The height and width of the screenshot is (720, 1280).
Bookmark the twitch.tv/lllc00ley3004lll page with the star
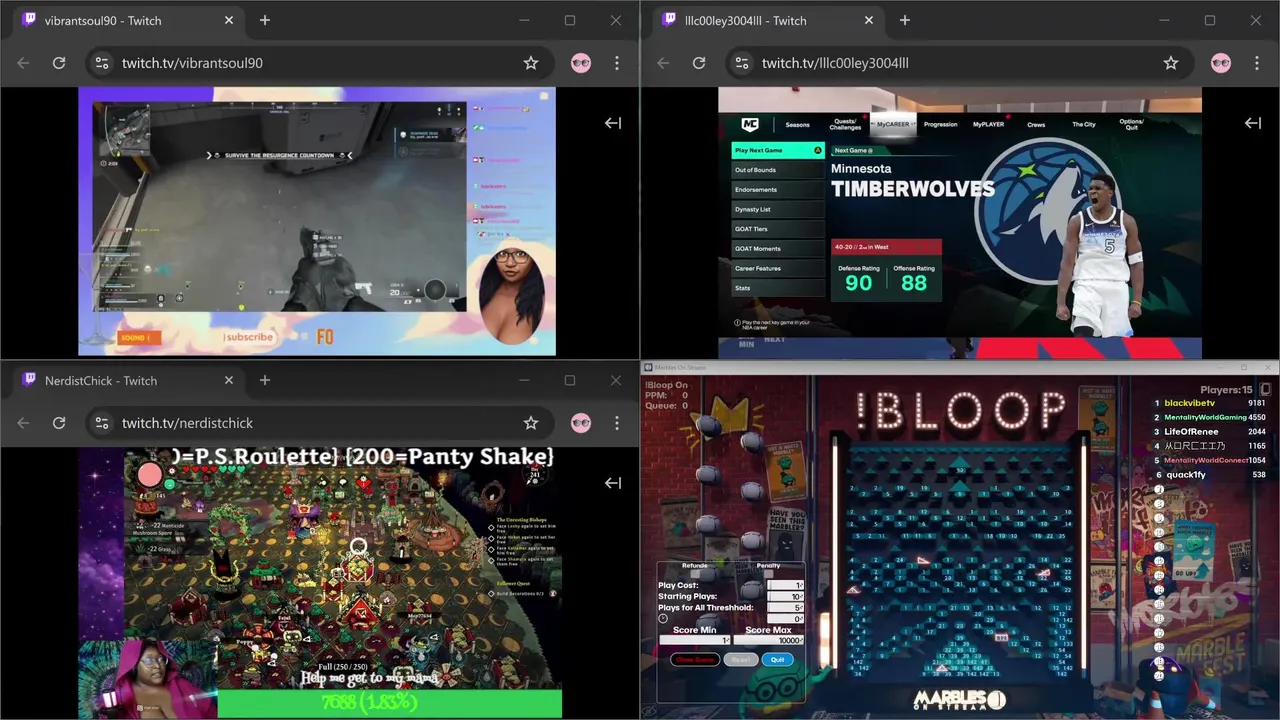[x=1171, y=63]
